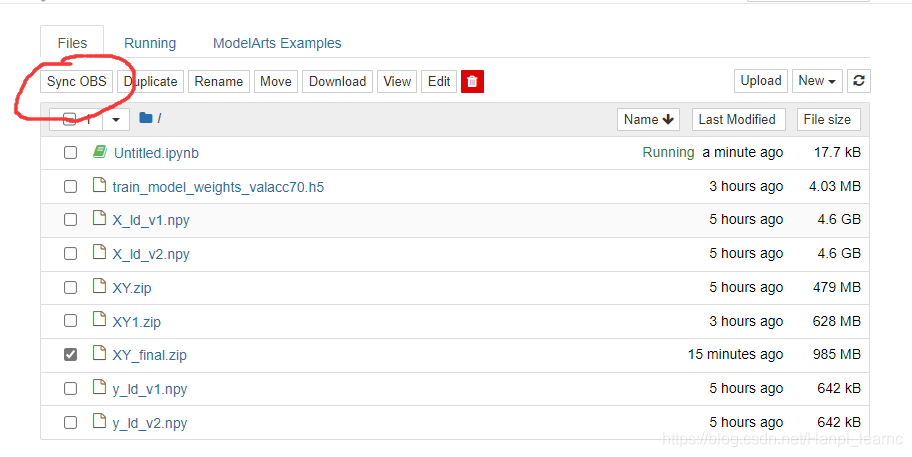Click the file icon beside X_ld_v2.npy
The height and width of the screenshot is (457, 912).
(99, 252)
